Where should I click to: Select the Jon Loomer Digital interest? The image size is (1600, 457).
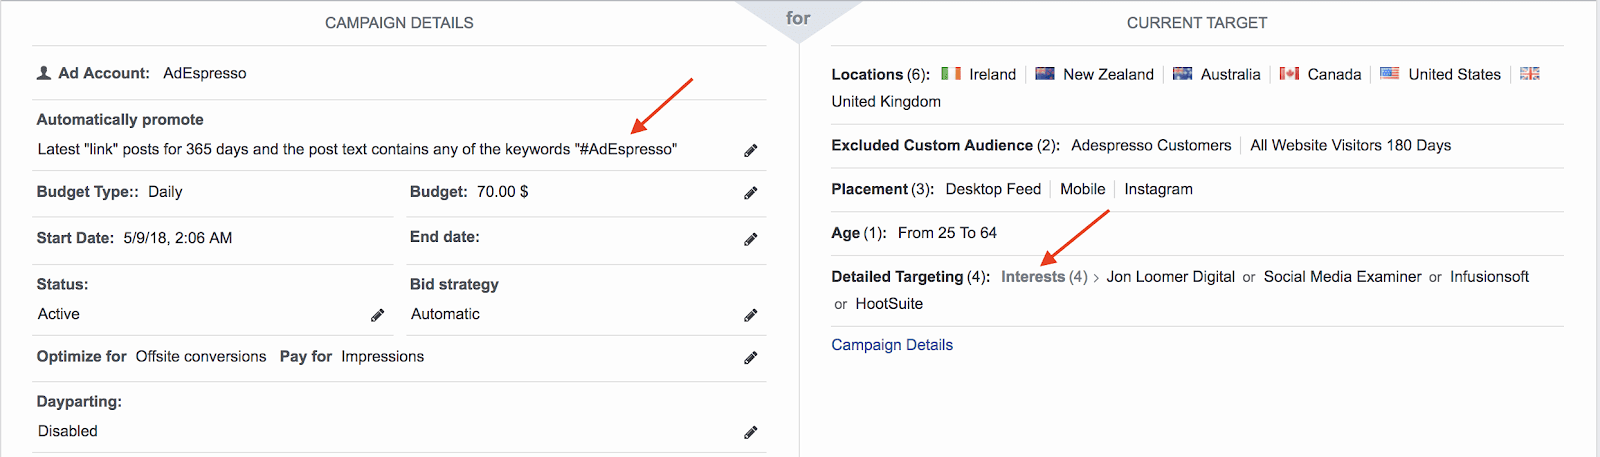tap(1170, 277)
